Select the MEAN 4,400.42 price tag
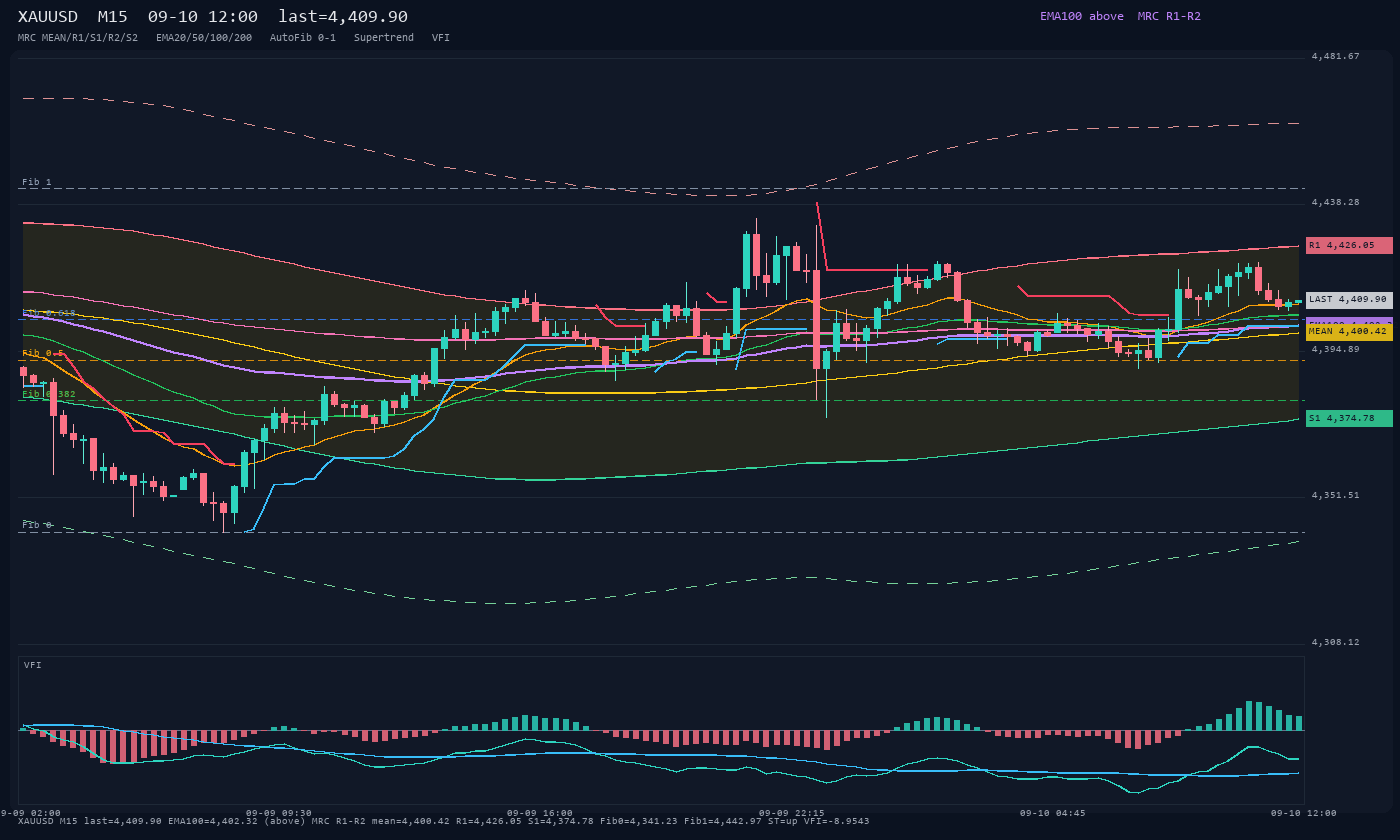 [x=1349, y=331]
